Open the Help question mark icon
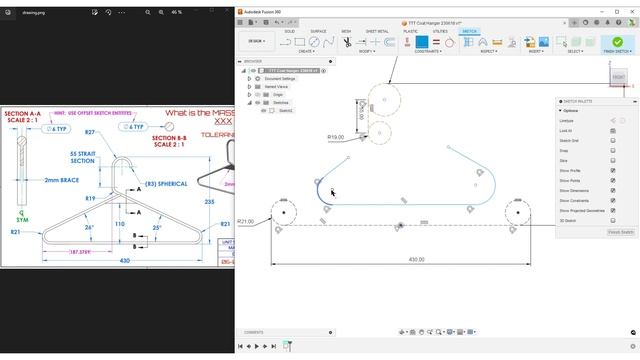The width and height of the screenshot is (640, 360). click(618, 23)
